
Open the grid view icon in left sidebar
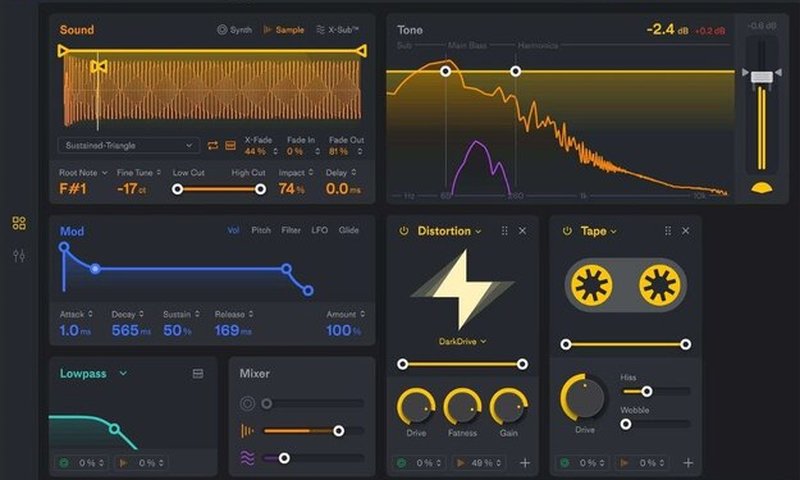click(x=19, y=223)
